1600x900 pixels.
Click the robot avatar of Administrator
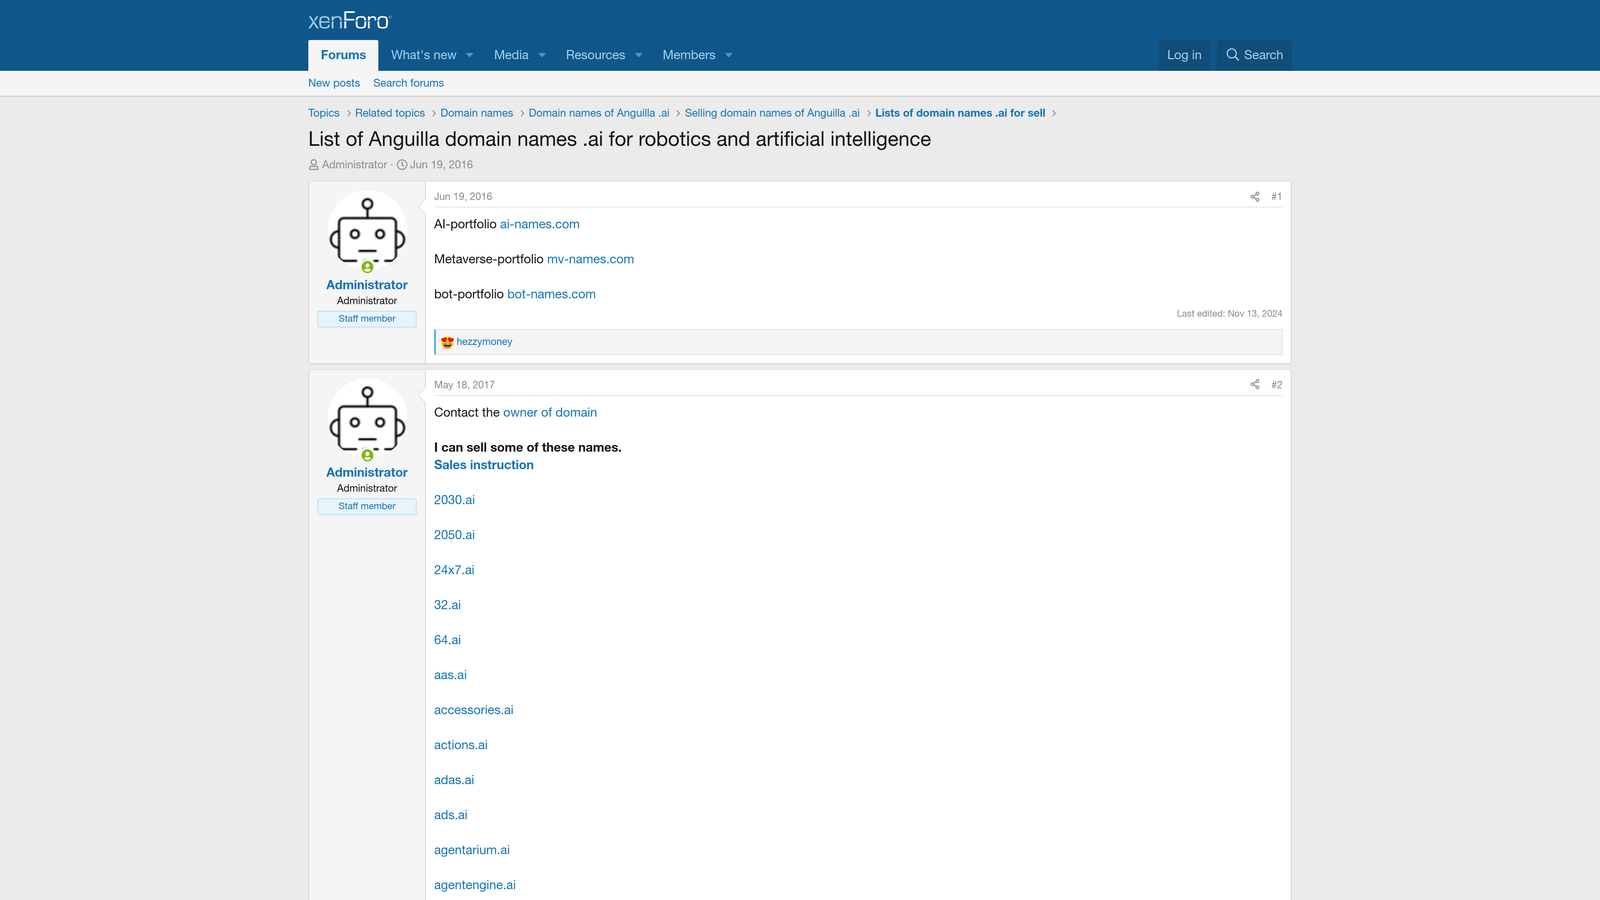point(367,231)
